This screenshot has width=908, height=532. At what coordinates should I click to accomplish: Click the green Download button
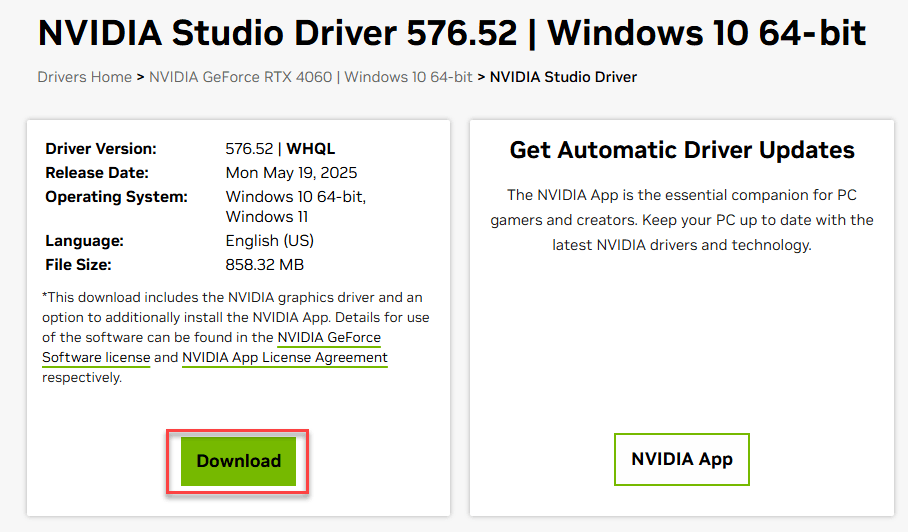pyautogui.click(x=238, y=461)
